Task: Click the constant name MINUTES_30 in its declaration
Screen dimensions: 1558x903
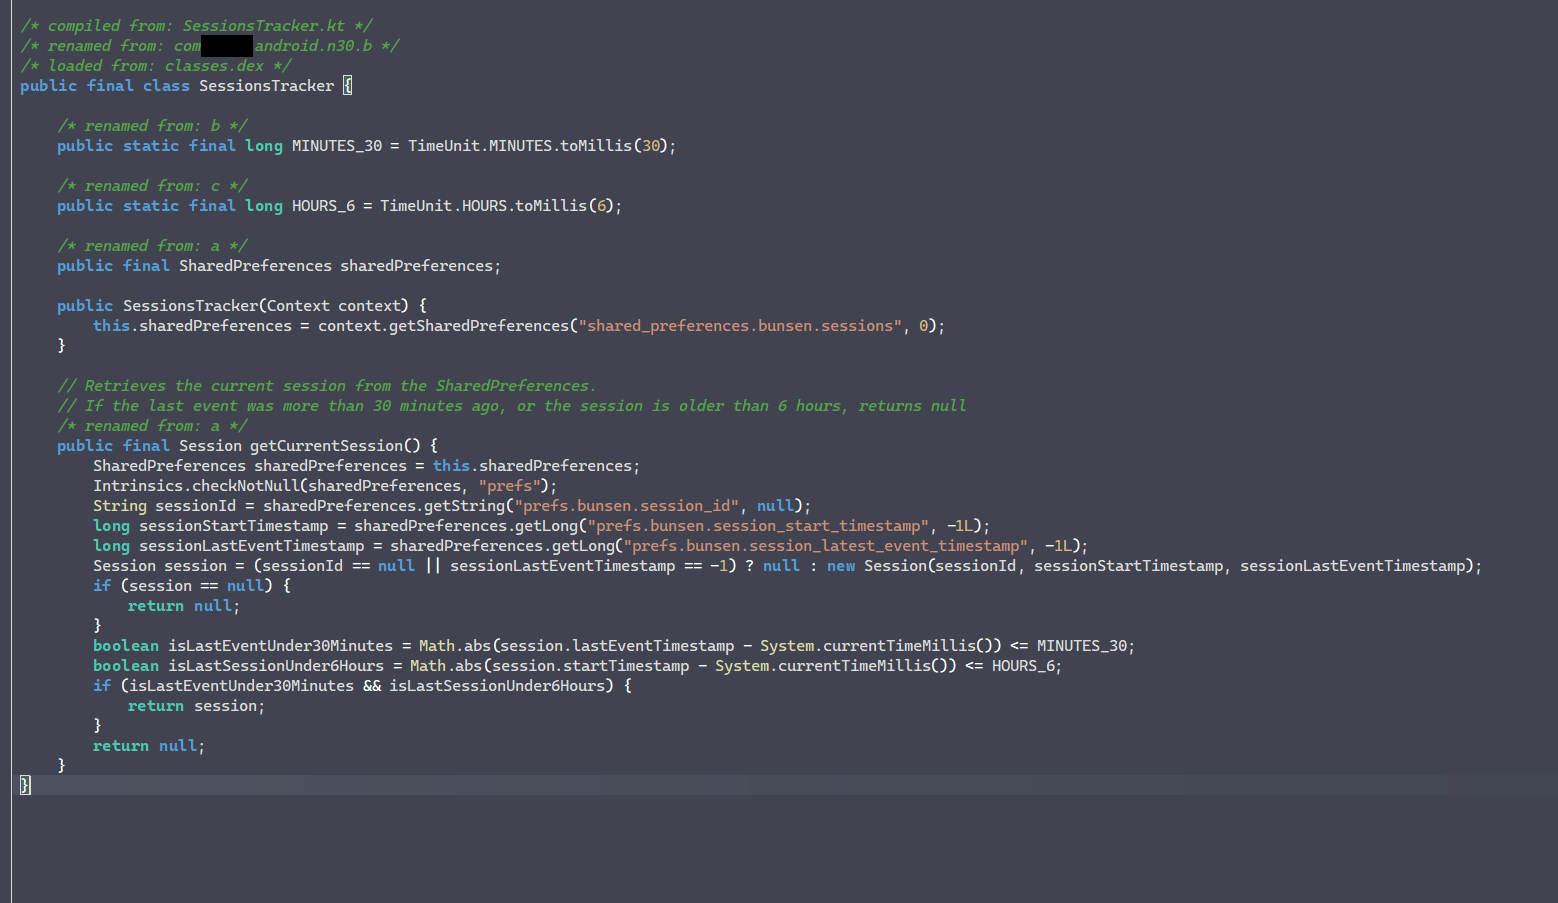Action: pyautogui.click(x=337, y=146)
